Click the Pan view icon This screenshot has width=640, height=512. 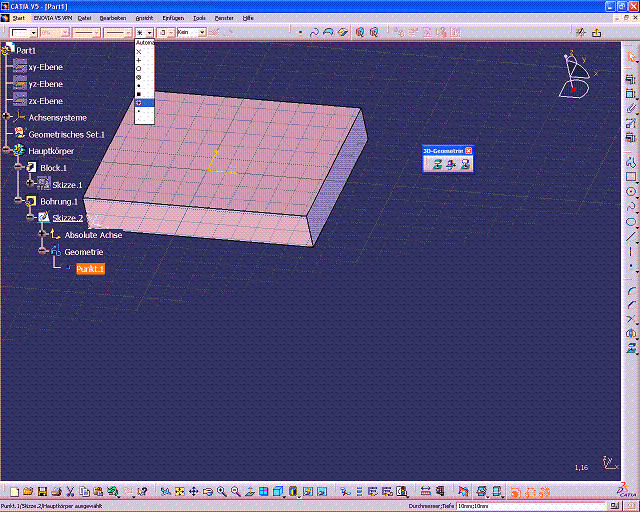(193, 492)
